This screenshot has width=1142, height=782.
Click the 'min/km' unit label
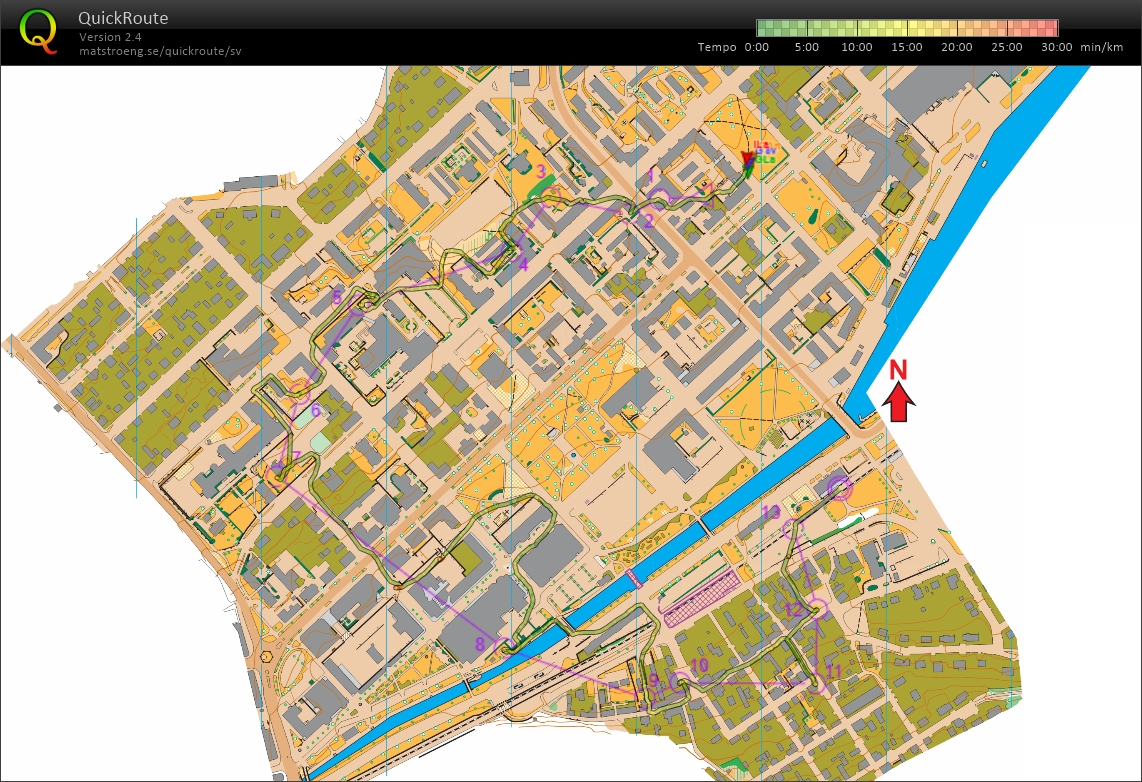pyautogui.click(x=1101, y=47)
